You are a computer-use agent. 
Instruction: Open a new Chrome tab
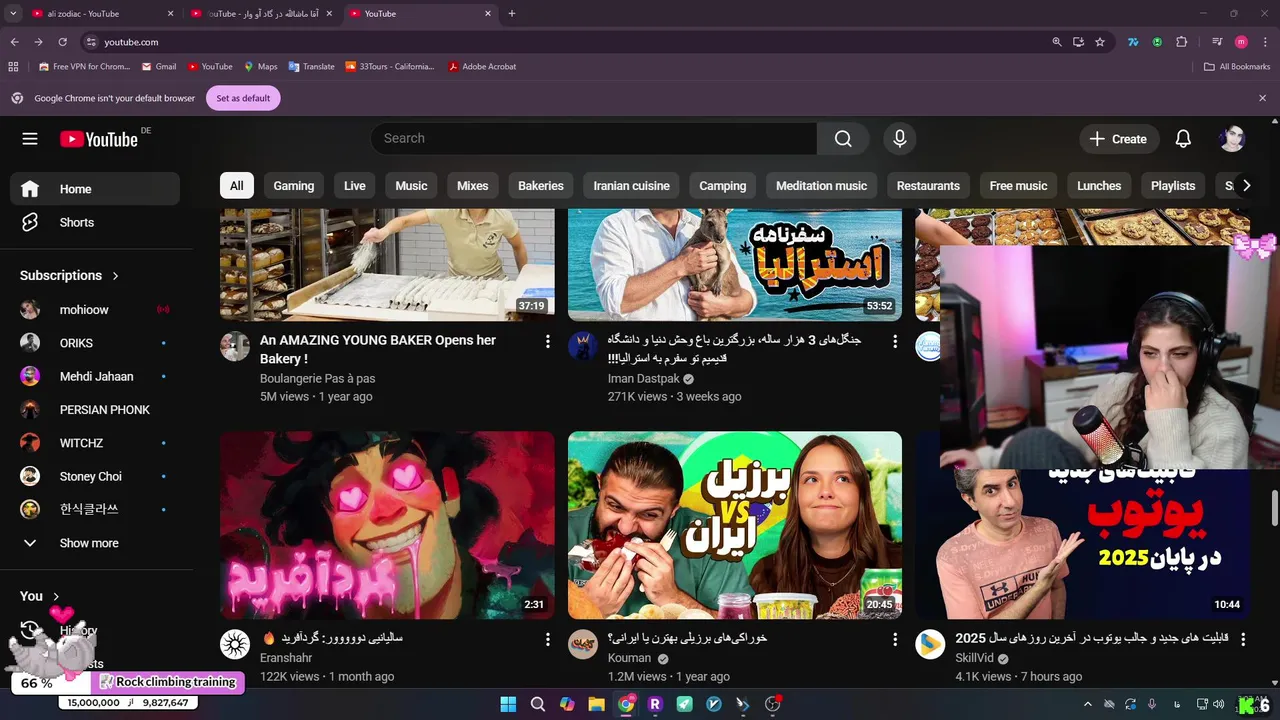click(x=512, y=14)
